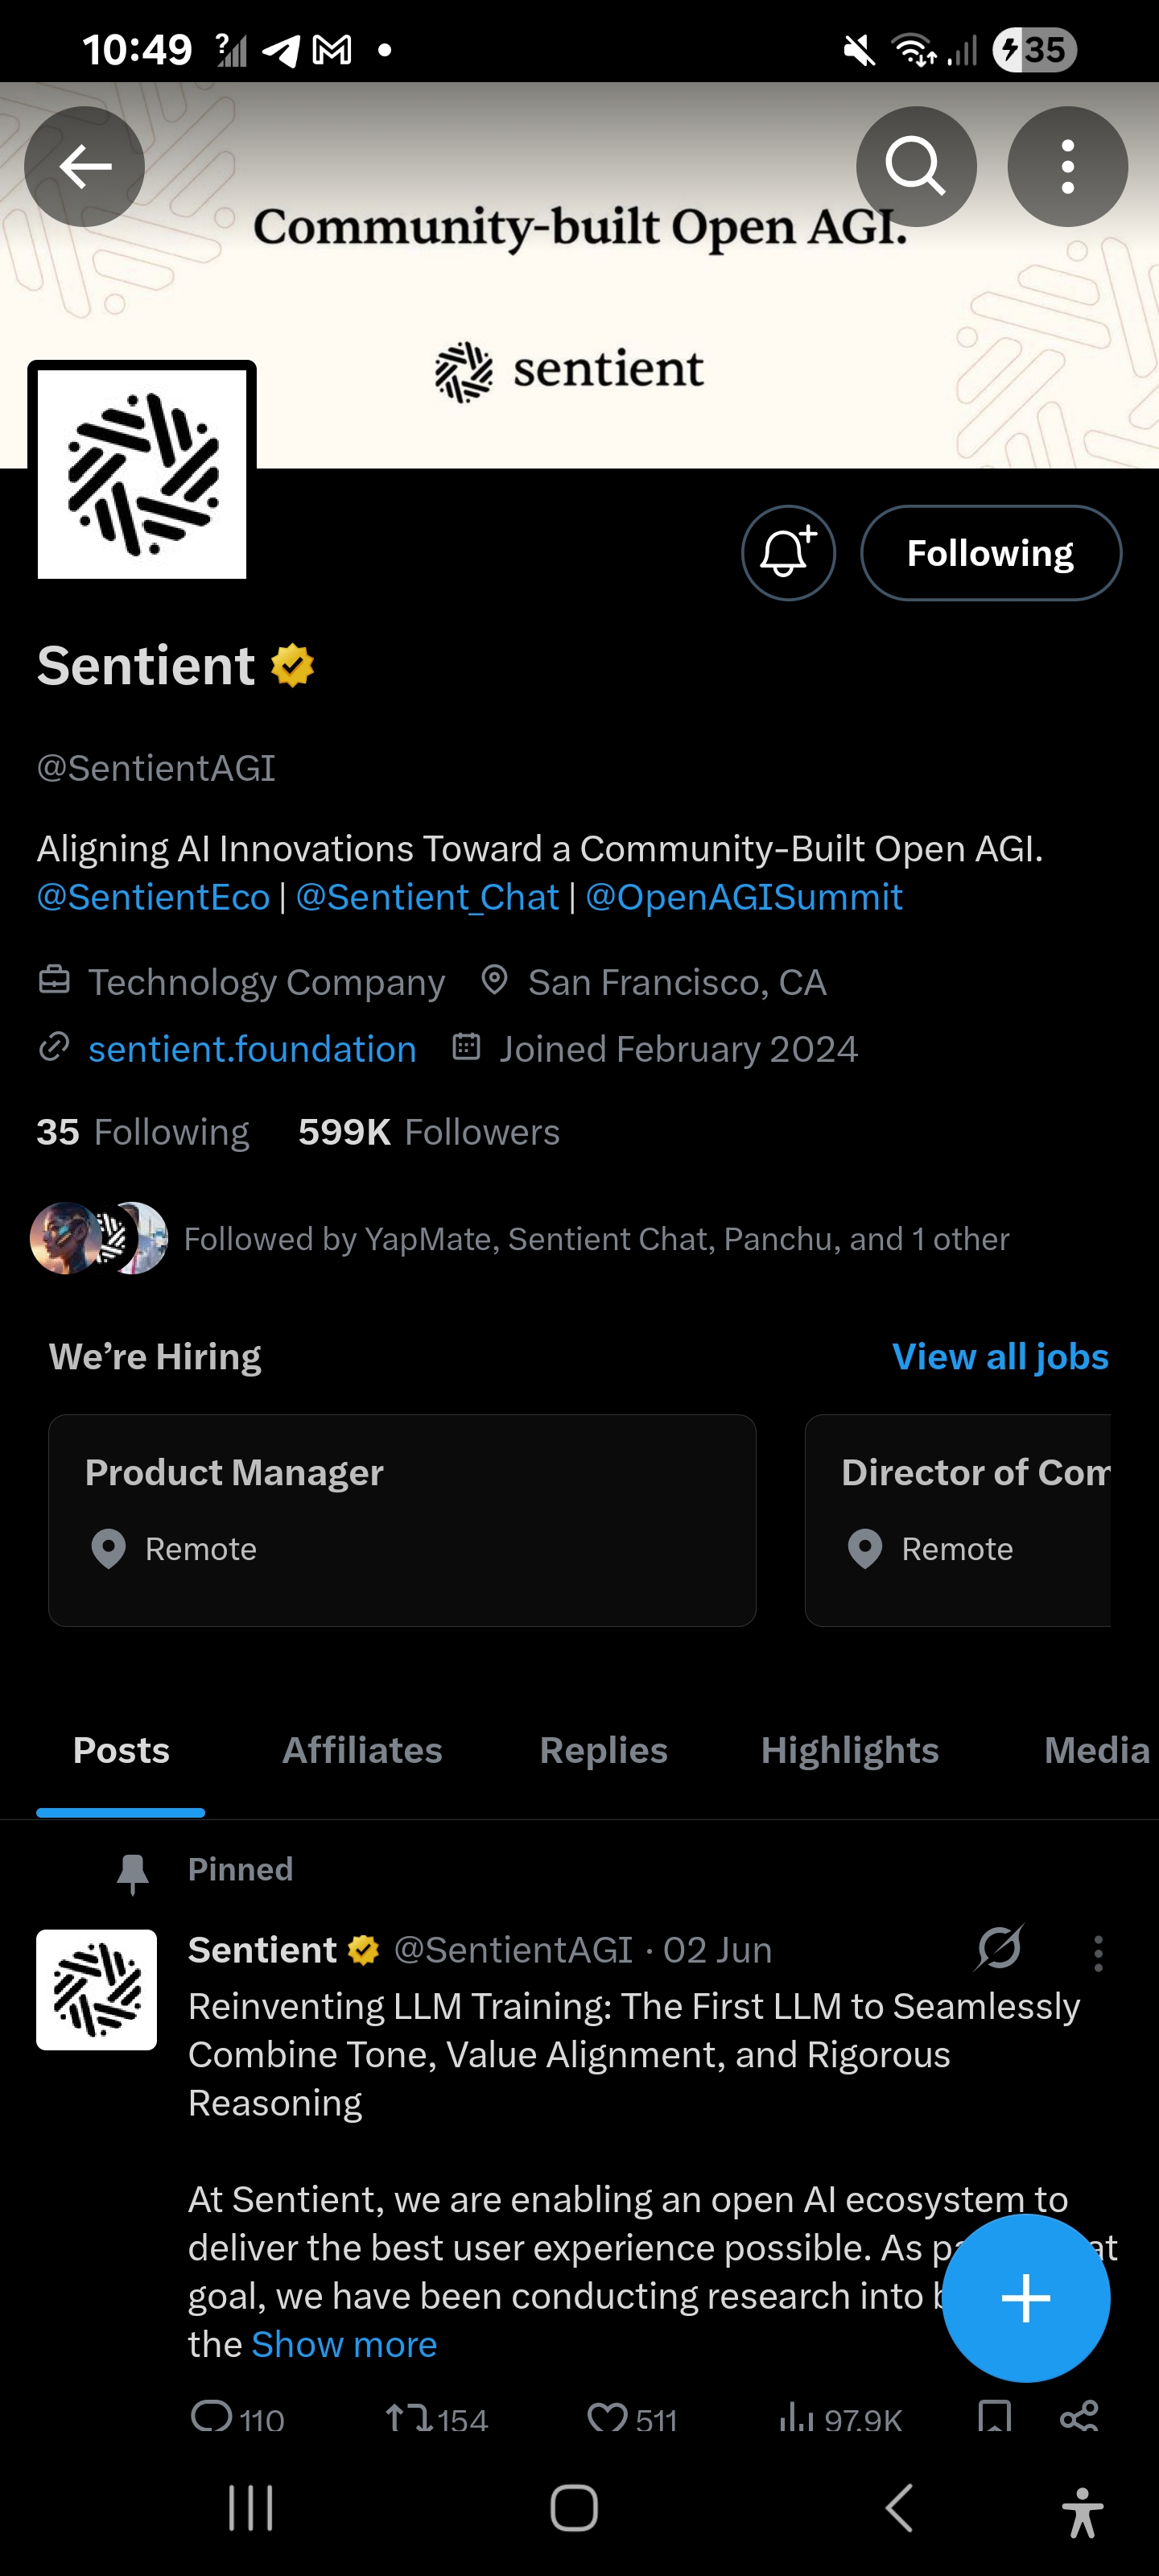Open the Product Manager job card
This screenshot has height=2576, width=1159.
[x=402, y=1519]
